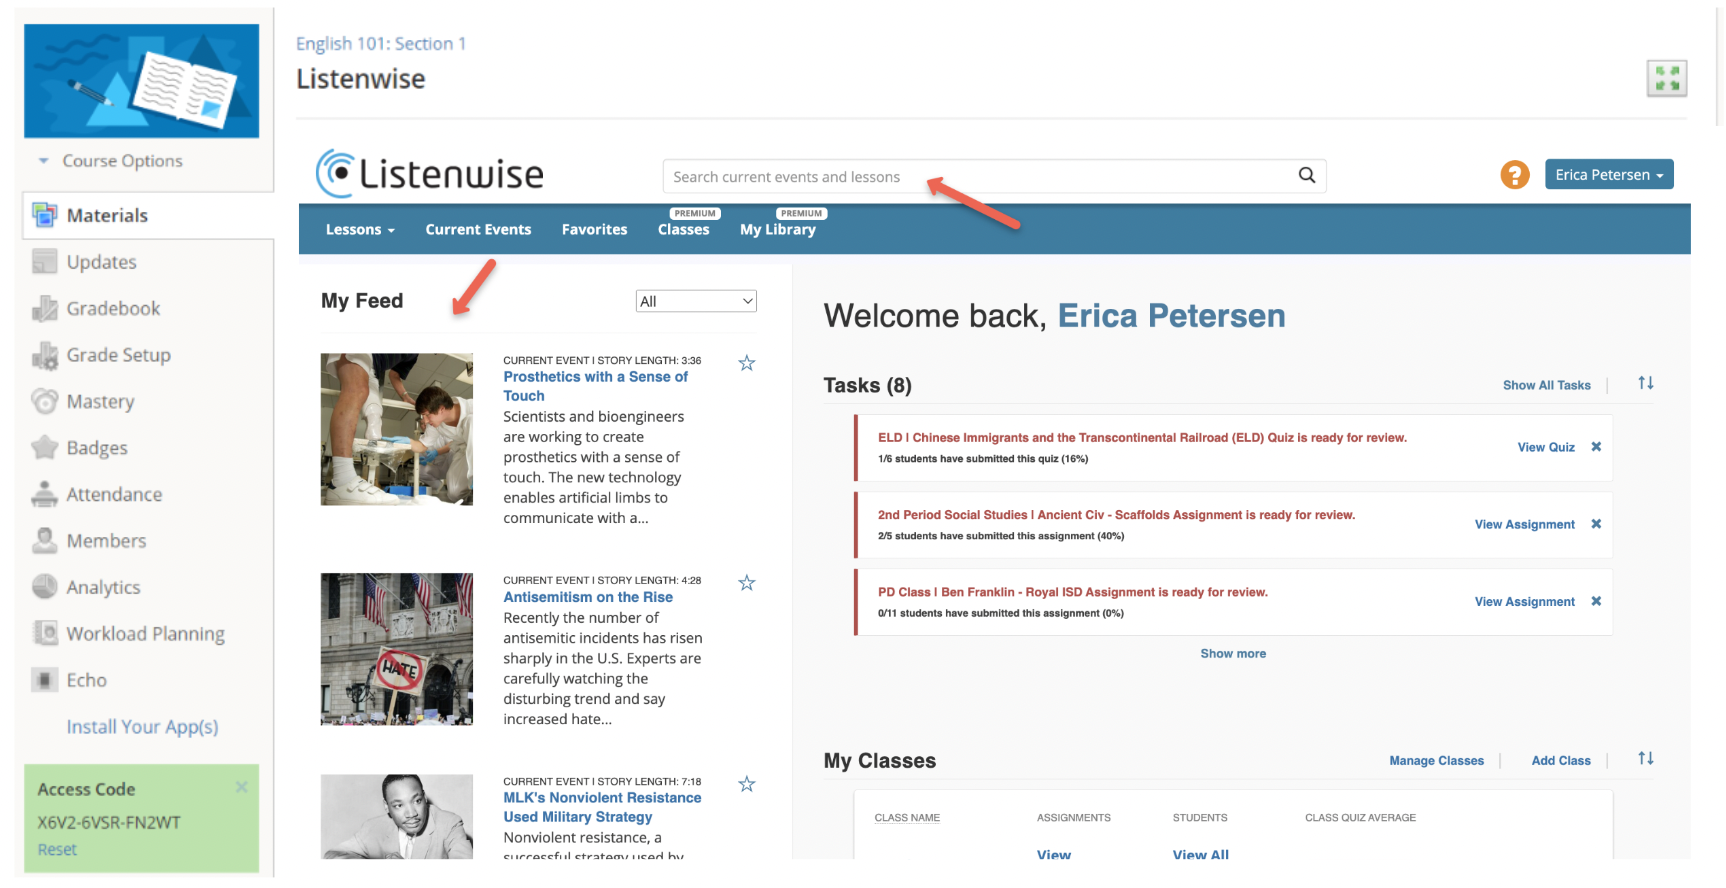Expand the Lessons dropdown menu
This screenshot has height=888, width=1726.
click(360, 230)
